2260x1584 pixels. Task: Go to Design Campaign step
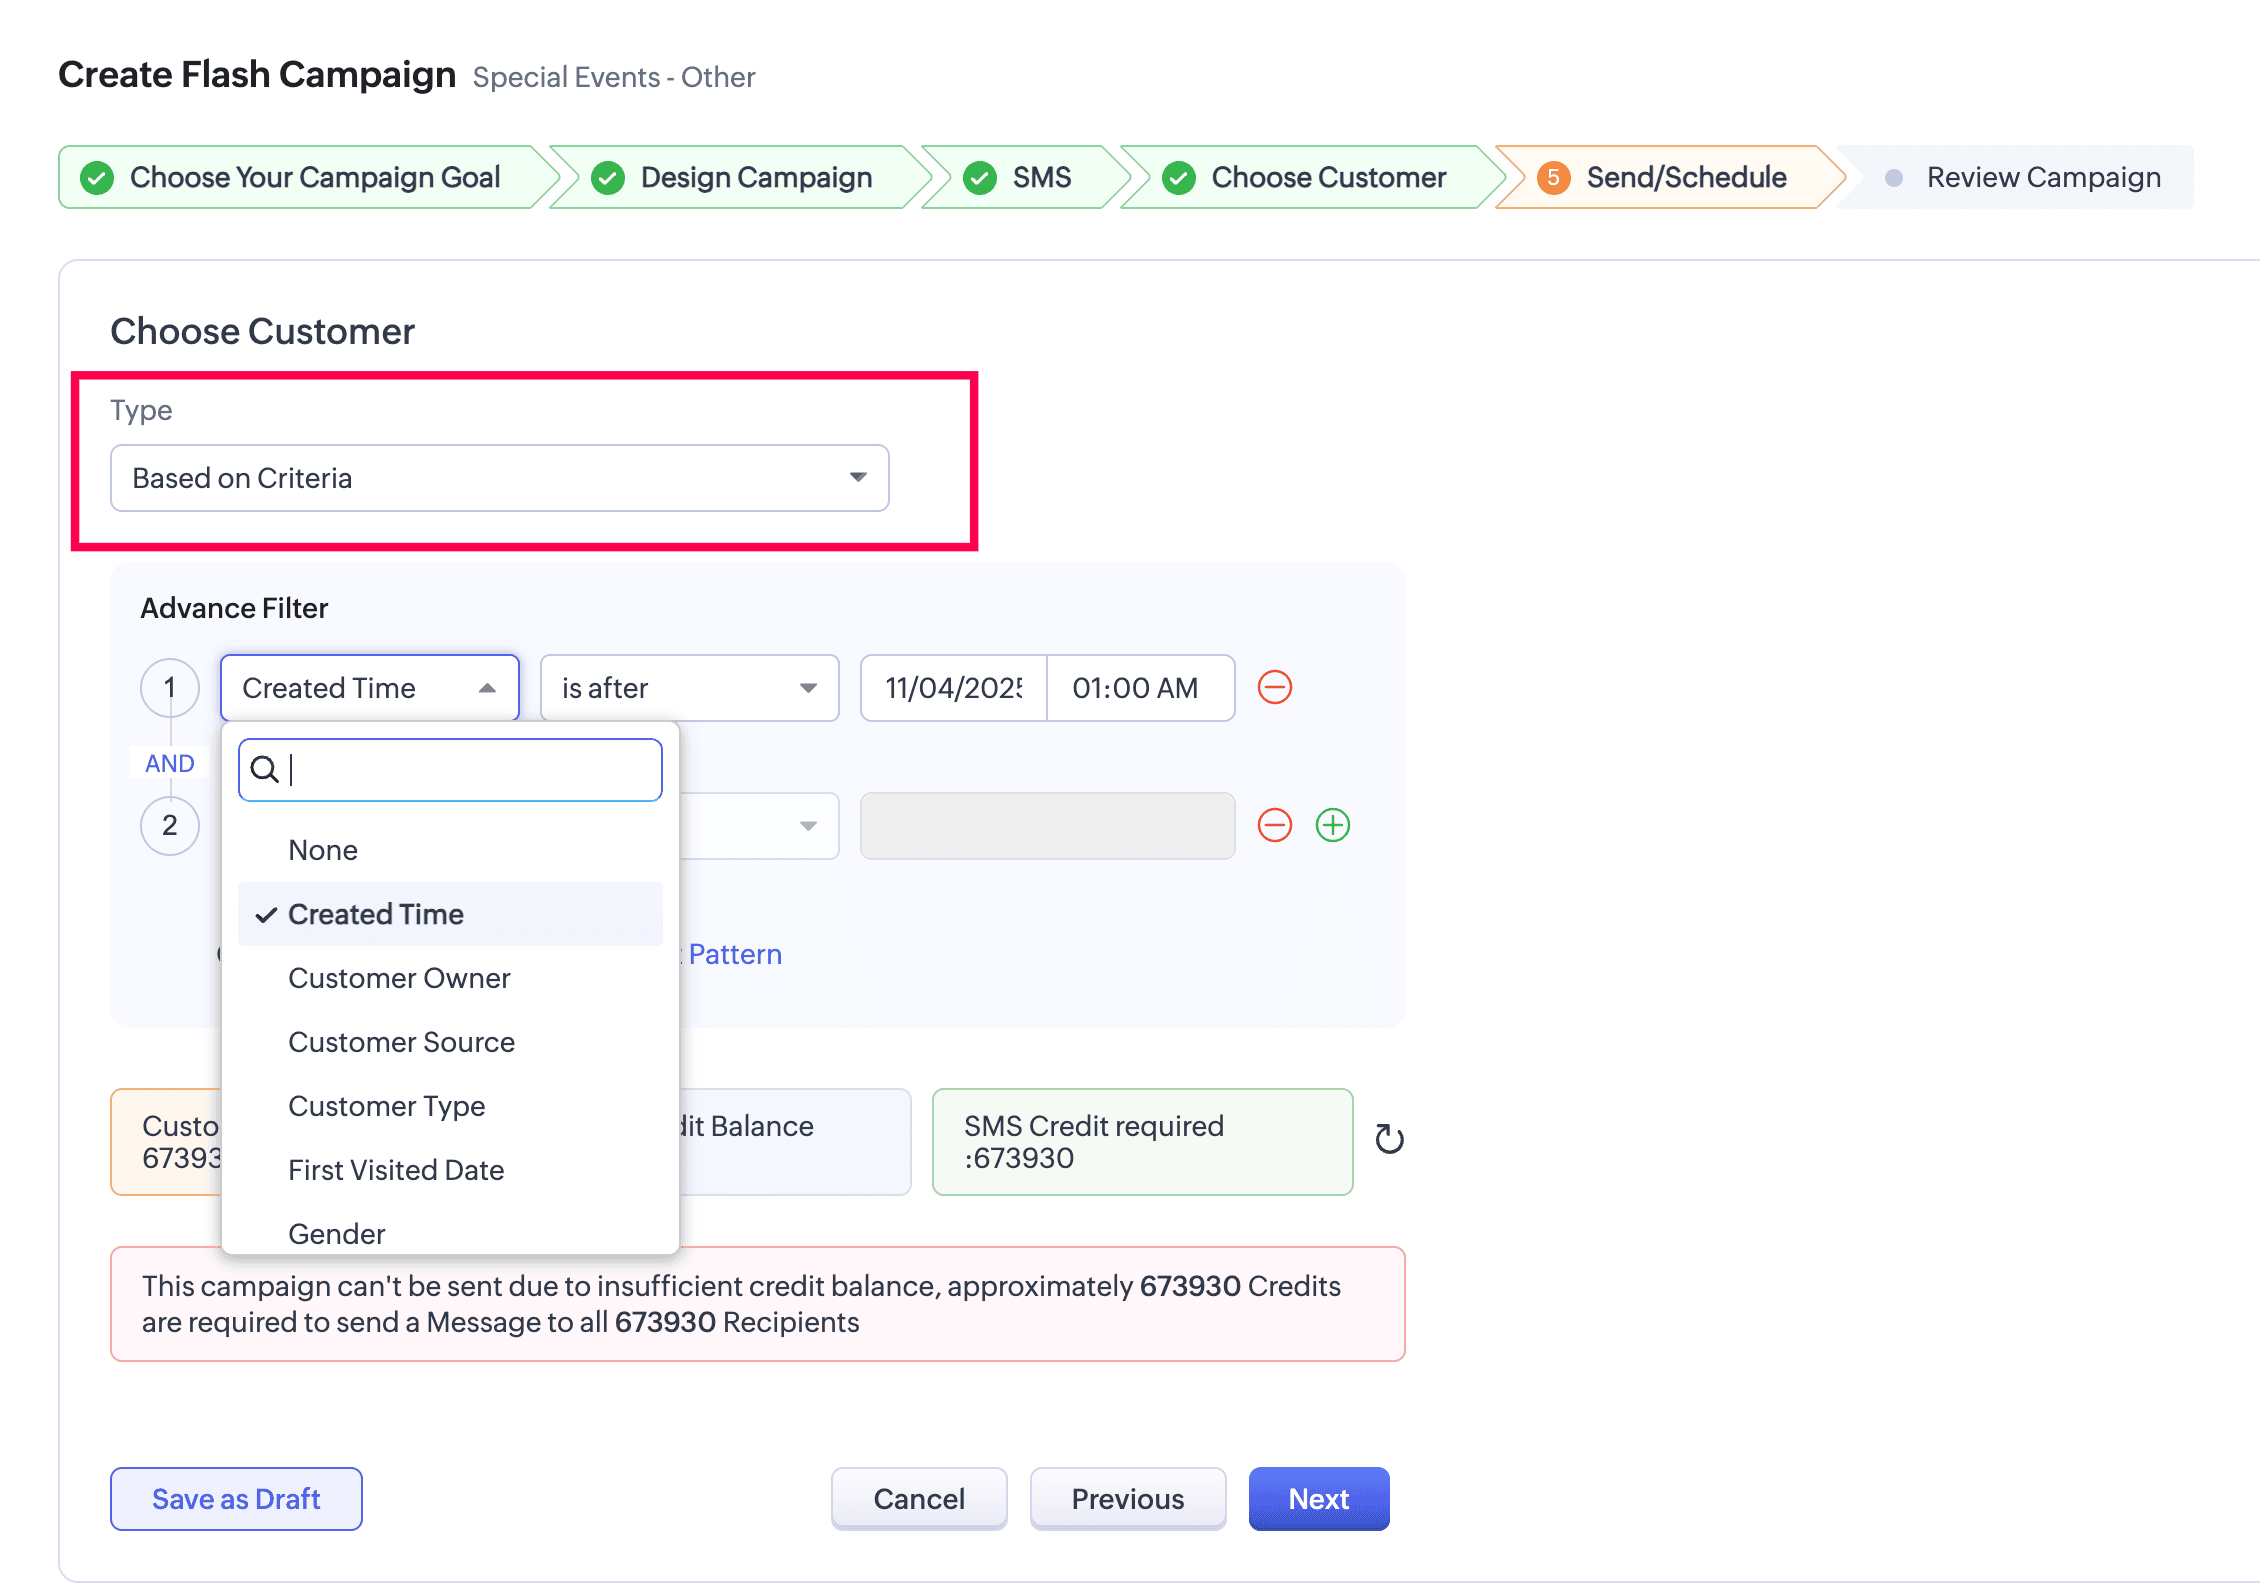click(740, 178)
